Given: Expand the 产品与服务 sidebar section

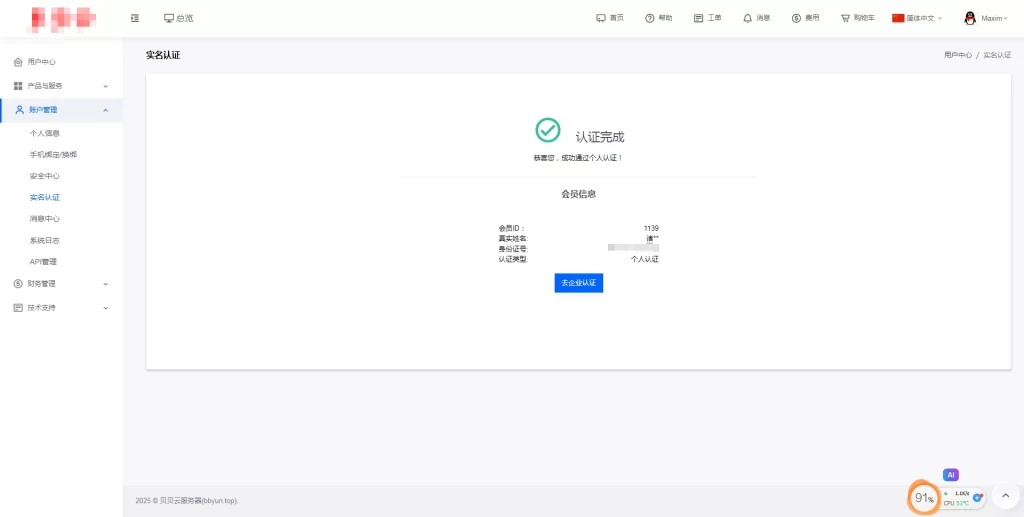Looking at the screenshot, I should [61, 86].
